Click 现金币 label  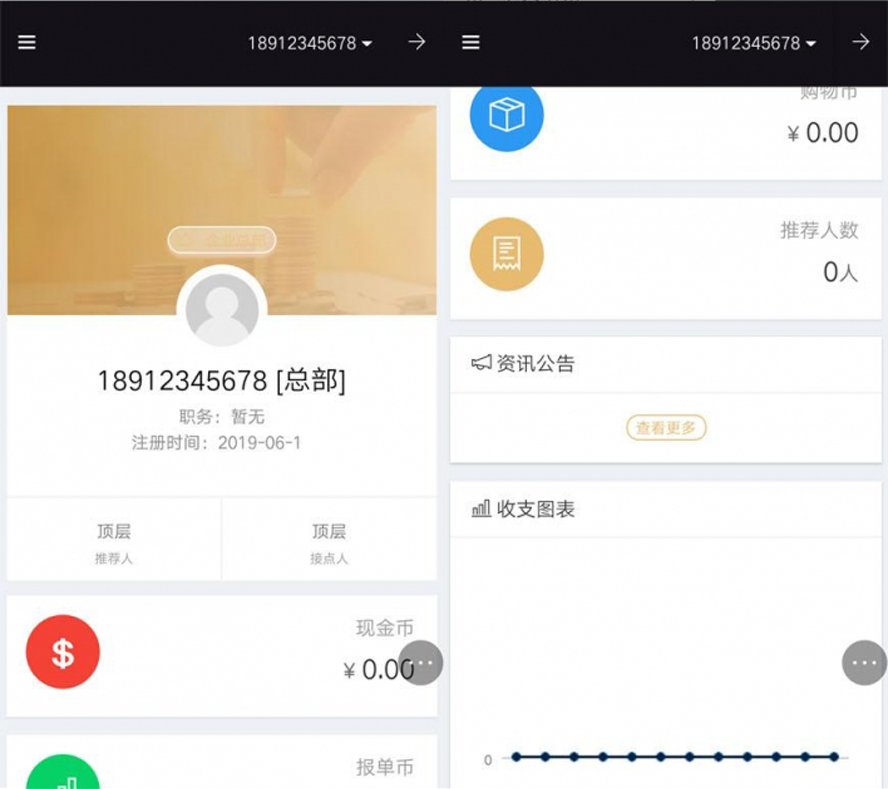click(x=385, y=628)
